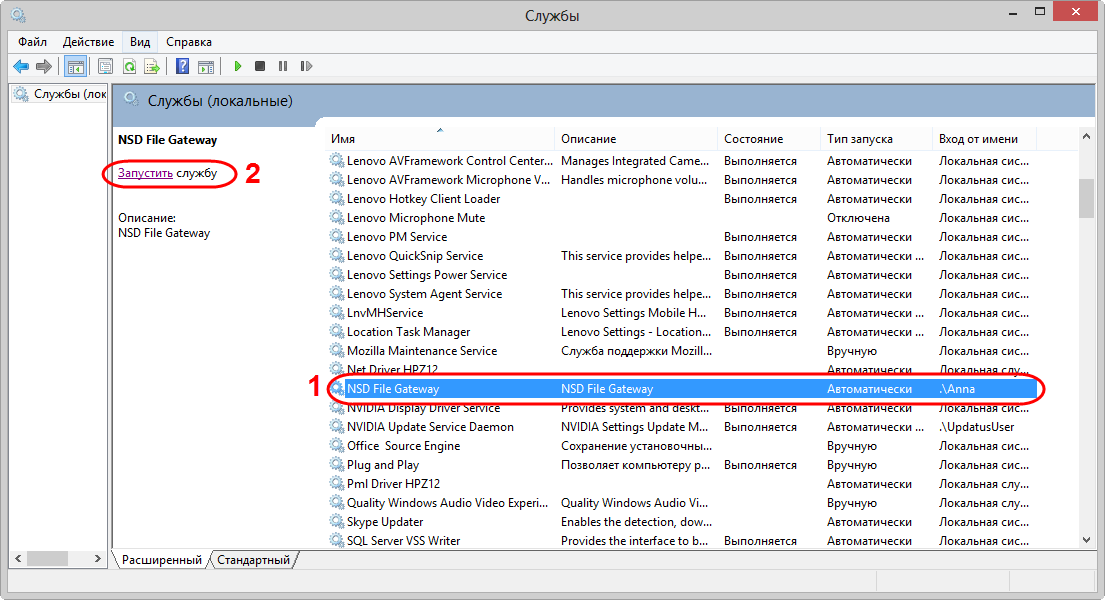Sort by the Состояние column header
The width and height of the screenshot is (1105, 600).
[769, 139]
